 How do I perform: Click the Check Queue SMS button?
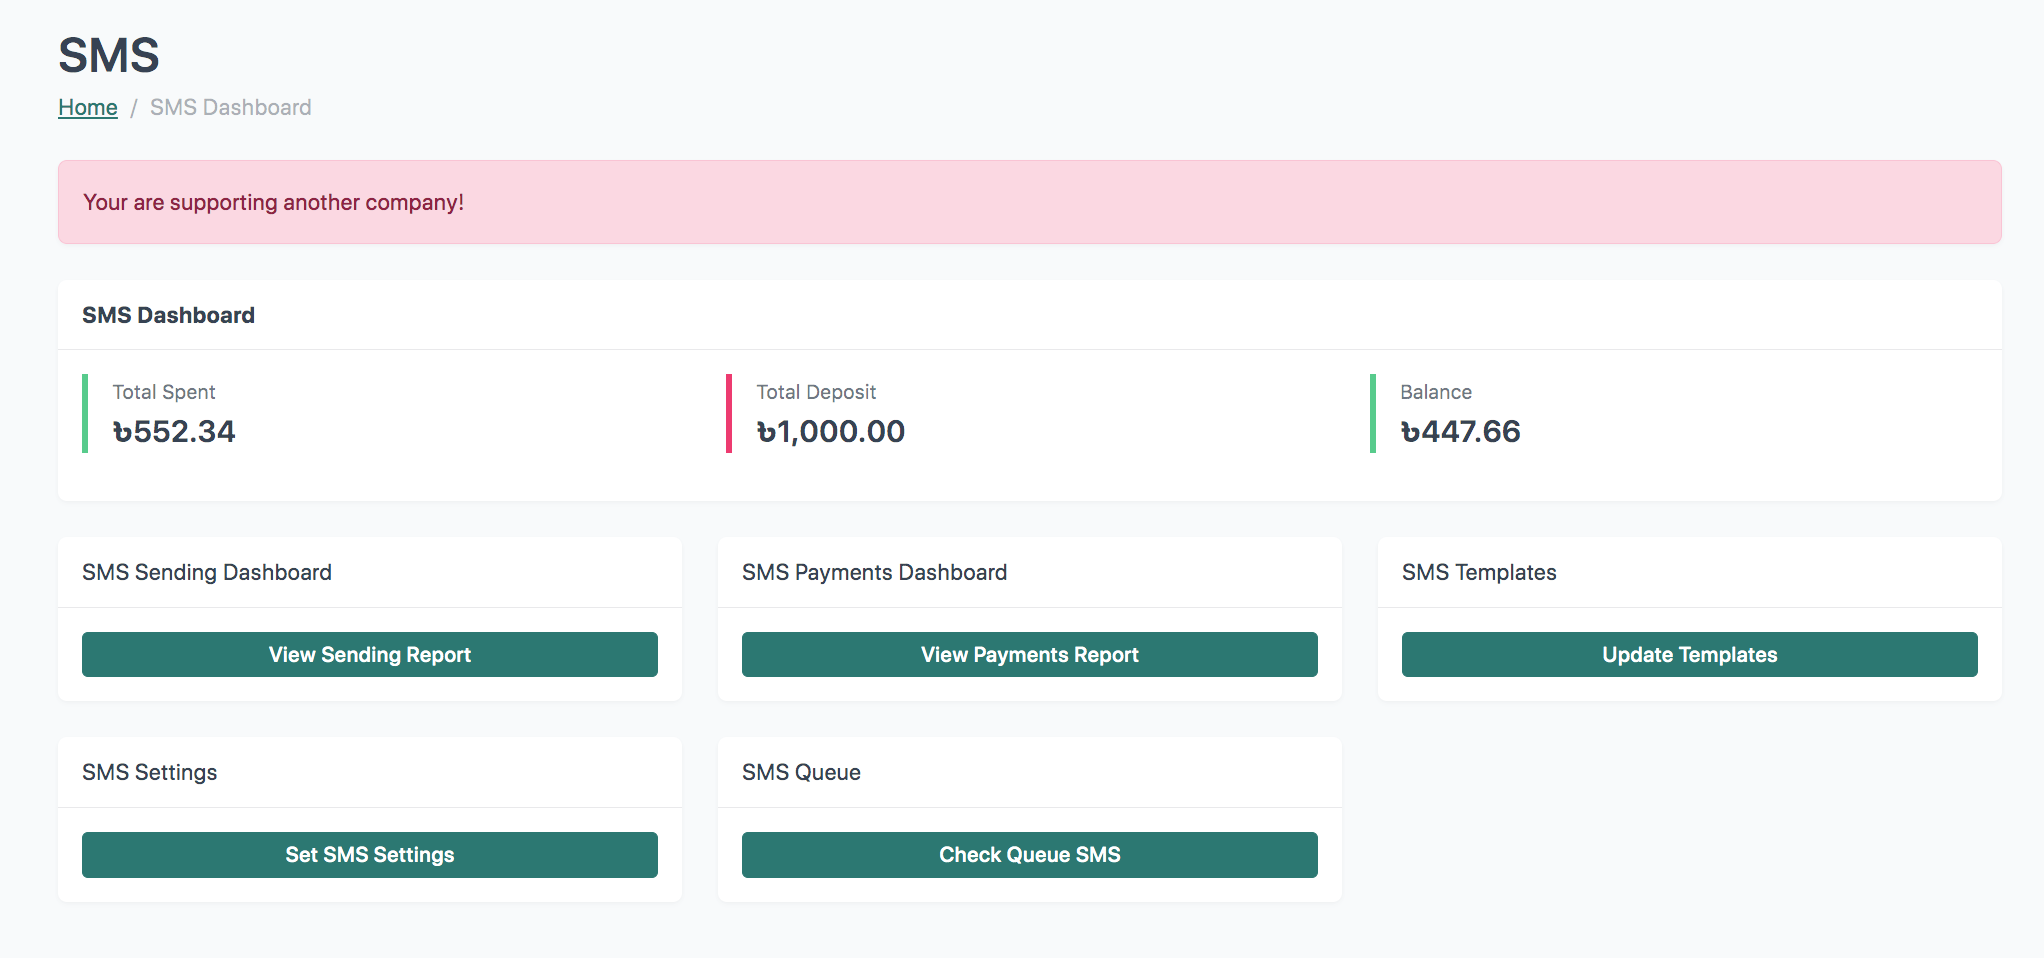tap(1029, 854)
